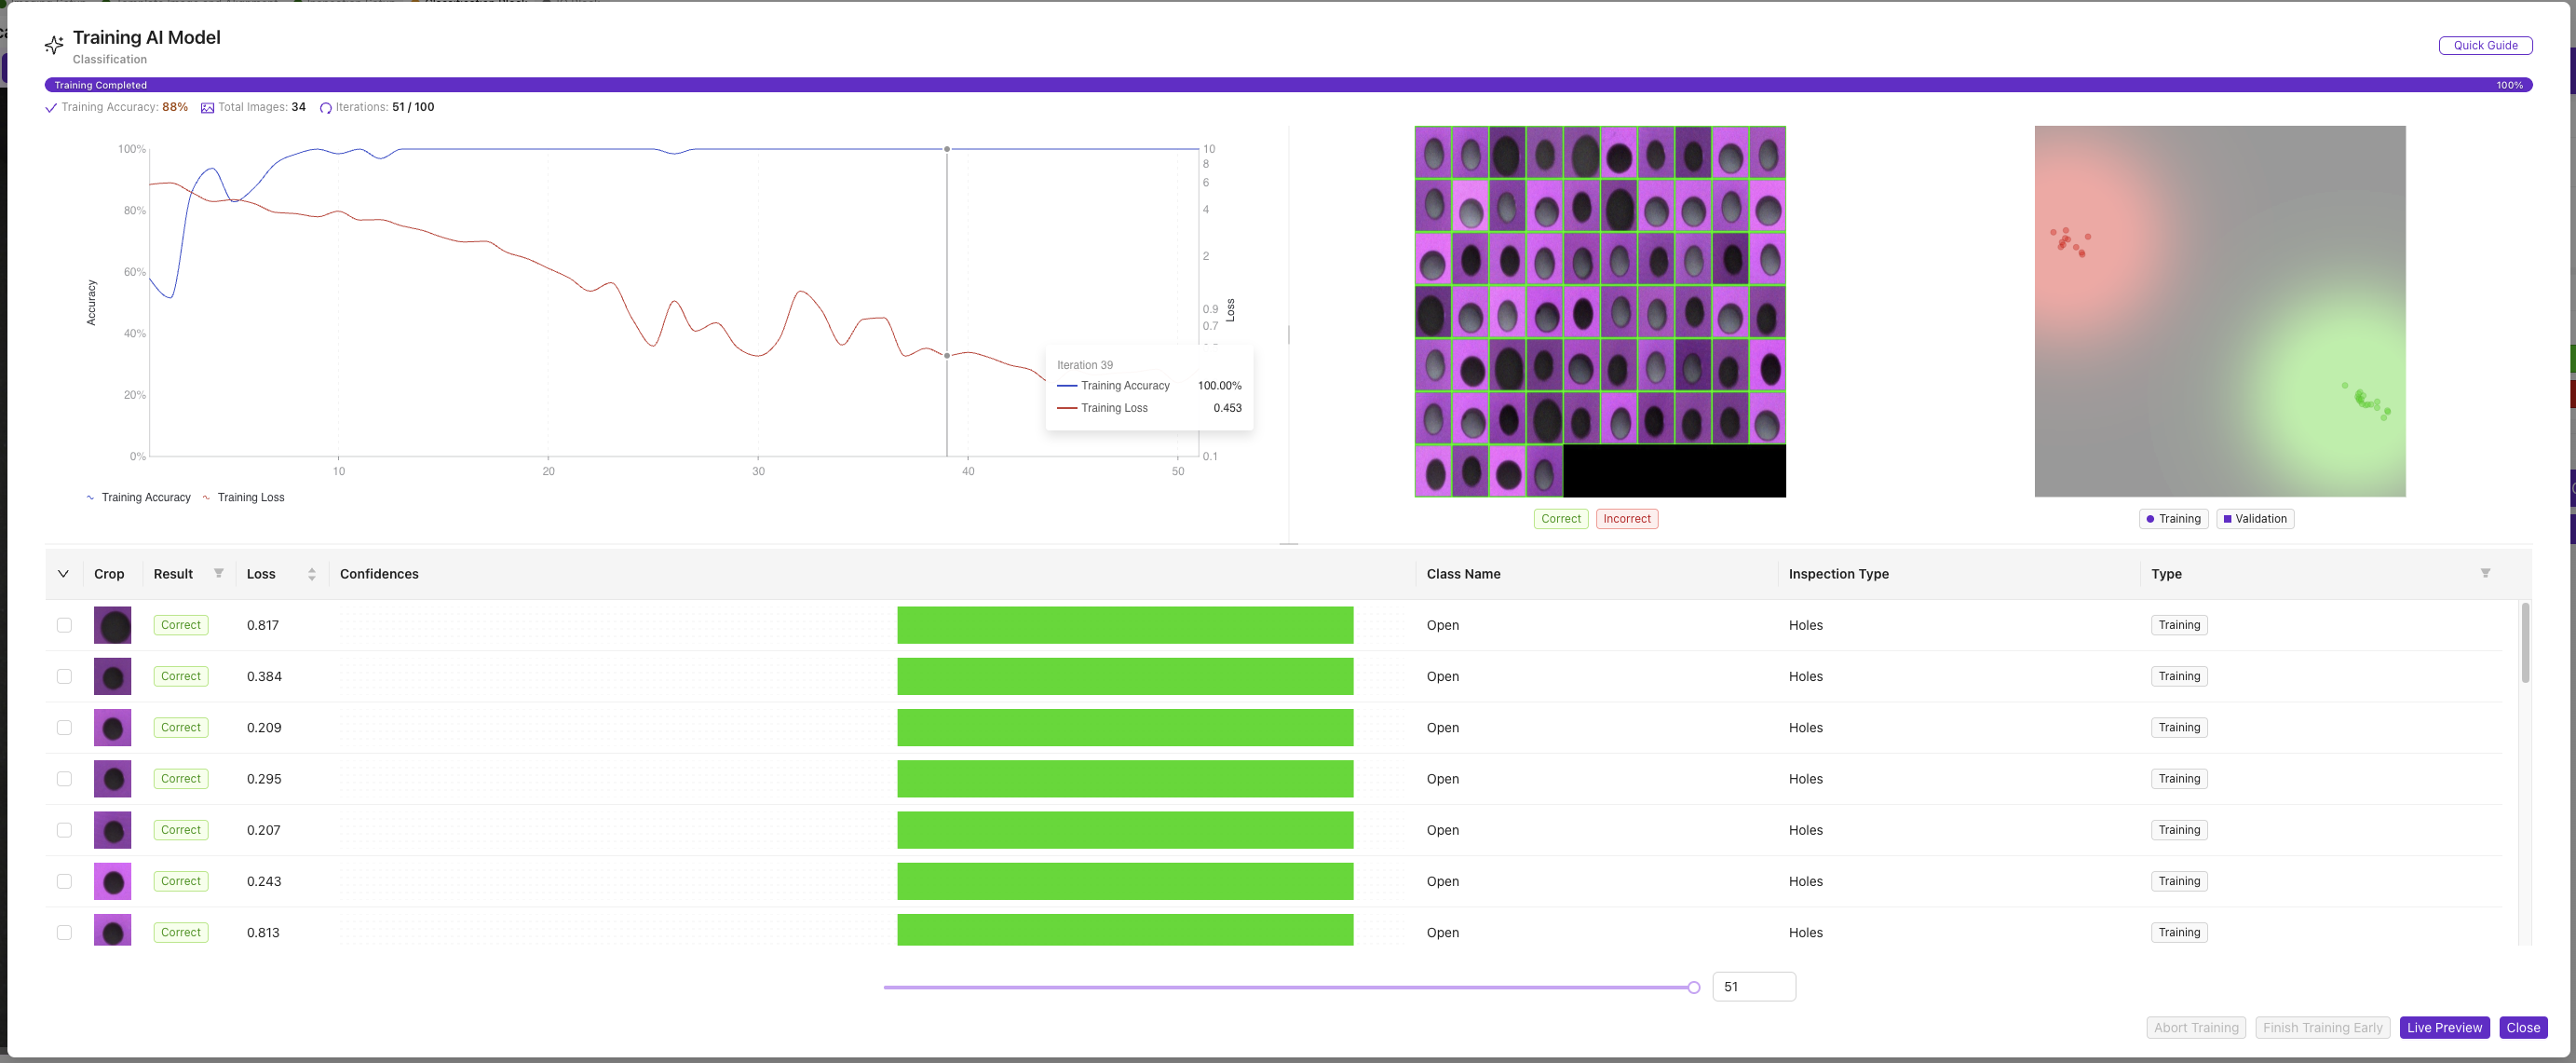Toggle the Validation points filter under scatter plot
Screen dimensions: 2576x1063
(2254, 519)
